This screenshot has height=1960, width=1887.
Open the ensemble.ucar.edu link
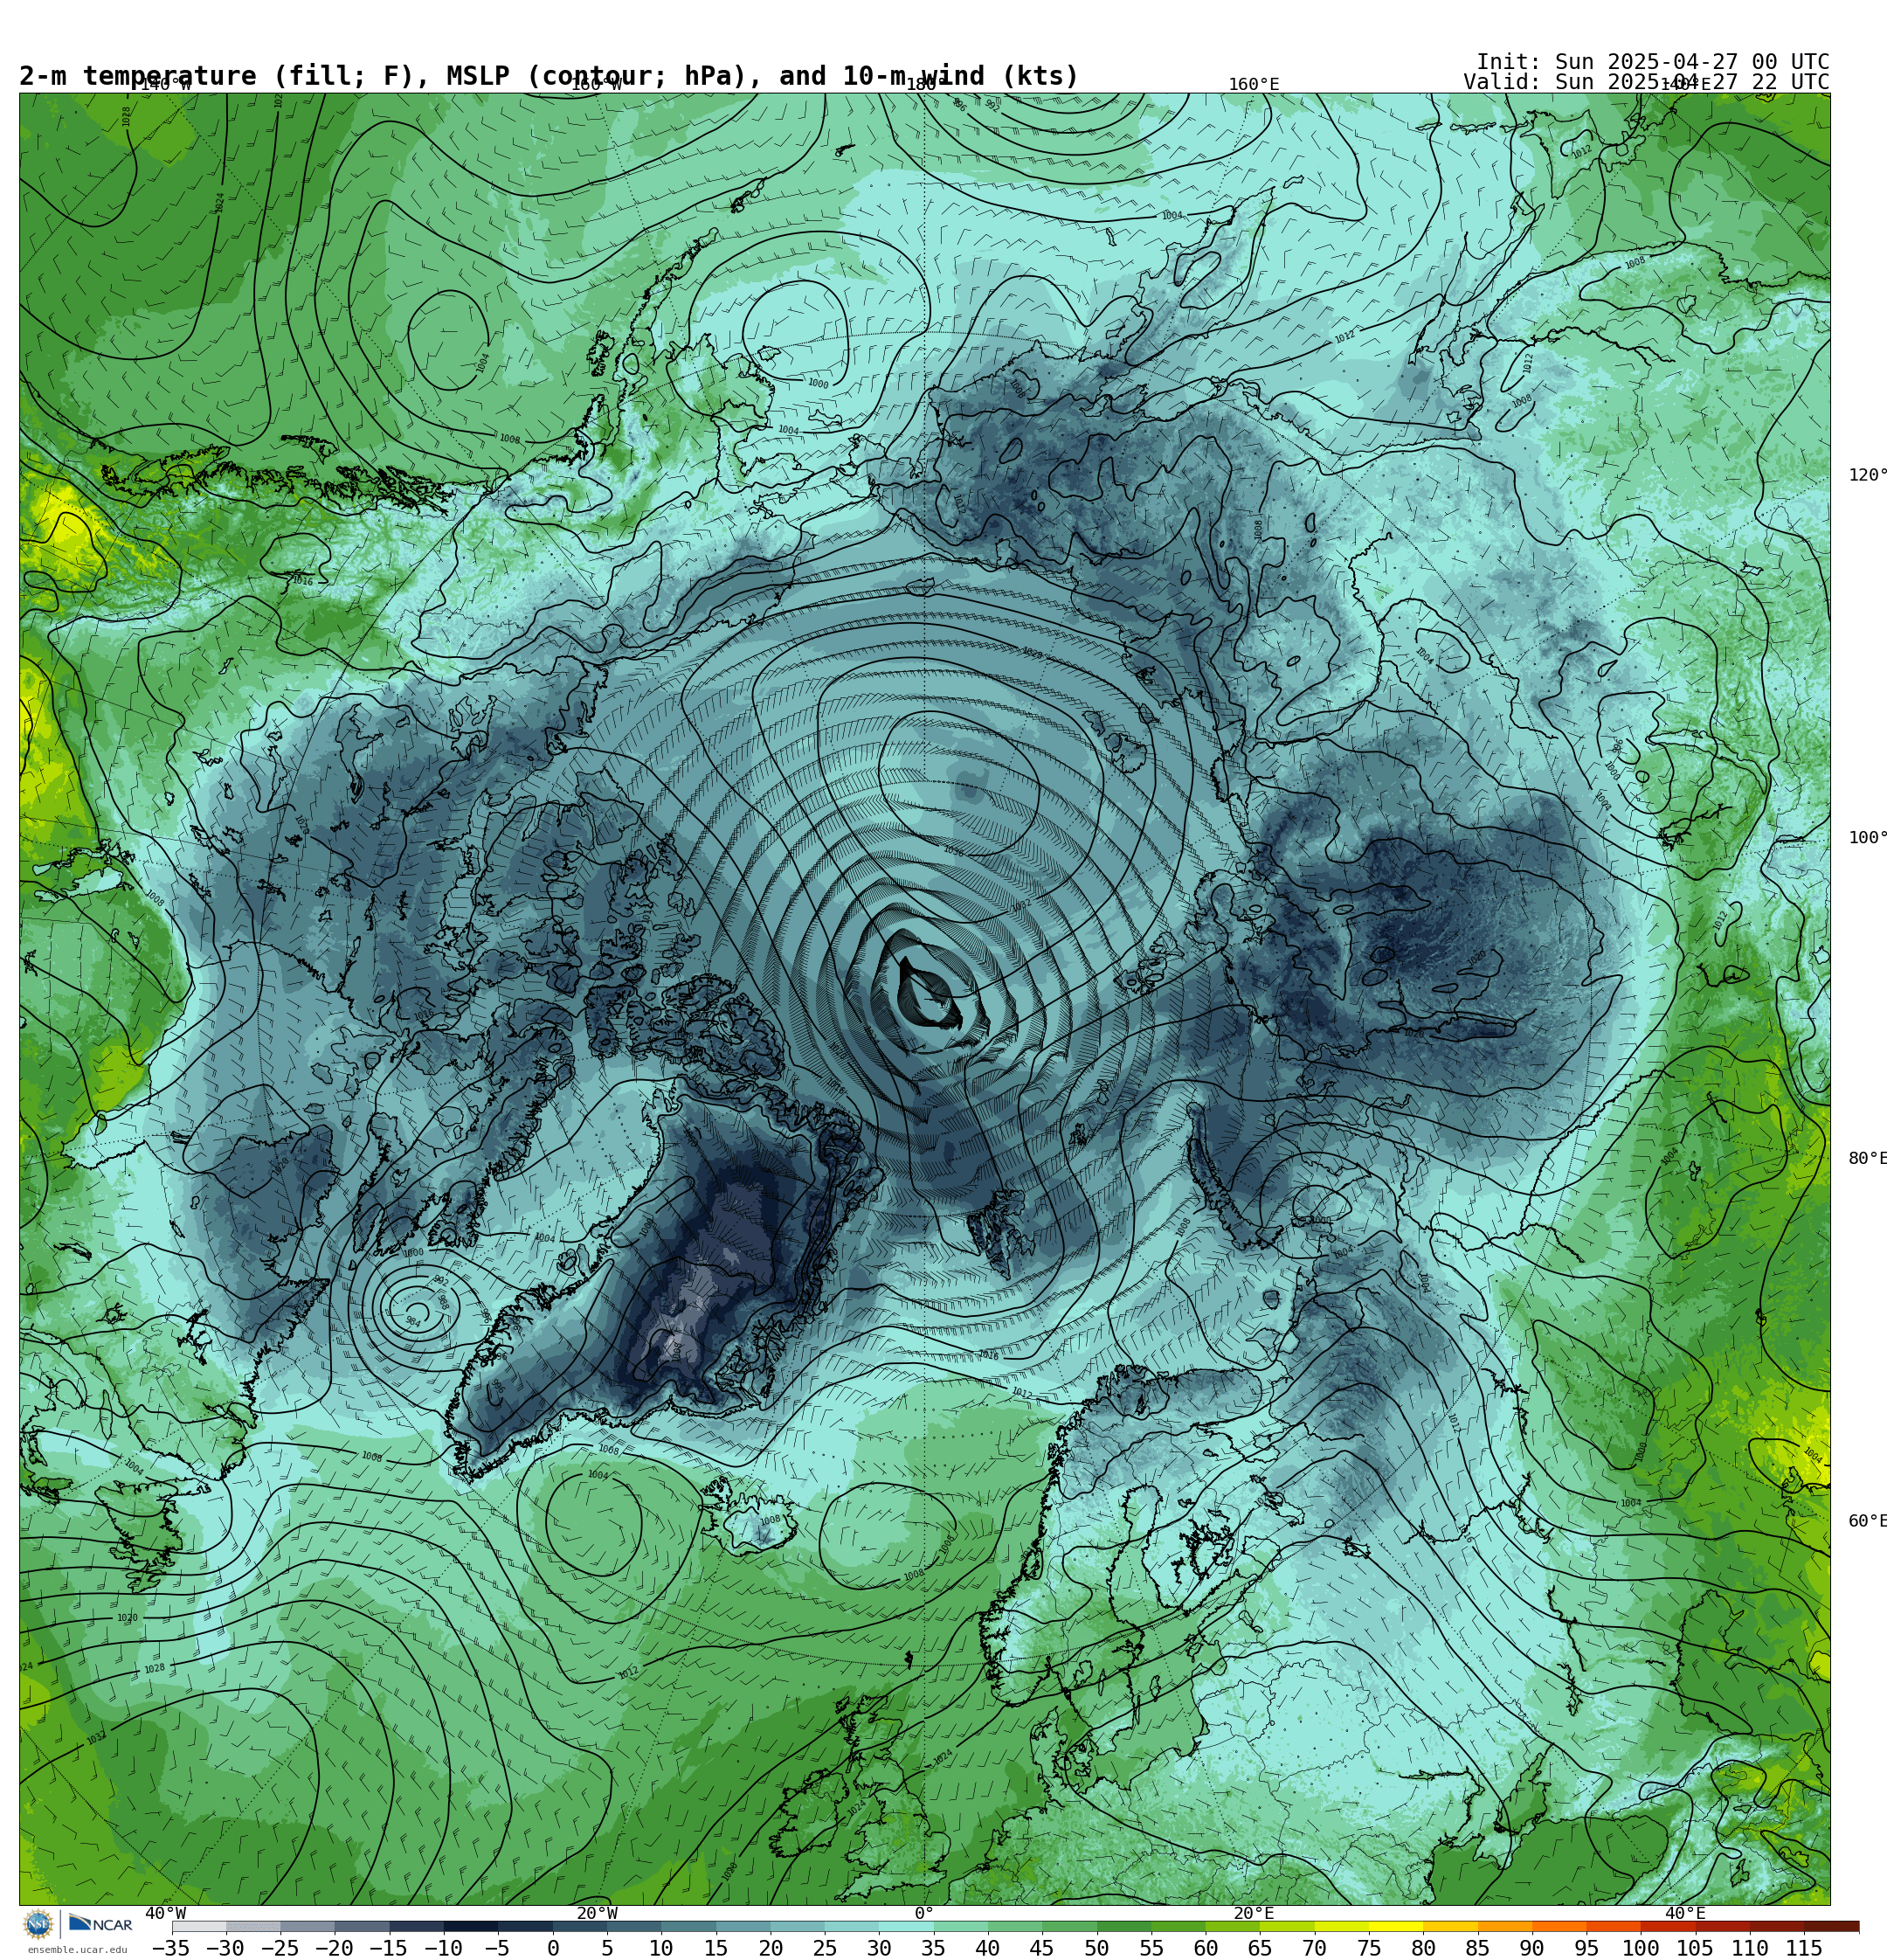[77, 1950]
